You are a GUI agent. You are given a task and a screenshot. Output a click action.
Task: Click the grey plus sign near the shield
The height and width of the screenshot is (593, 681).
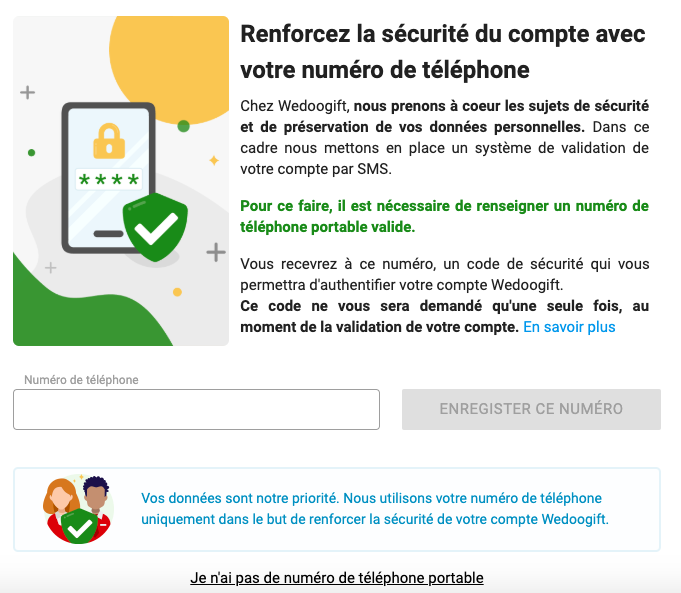coord(216,252)
